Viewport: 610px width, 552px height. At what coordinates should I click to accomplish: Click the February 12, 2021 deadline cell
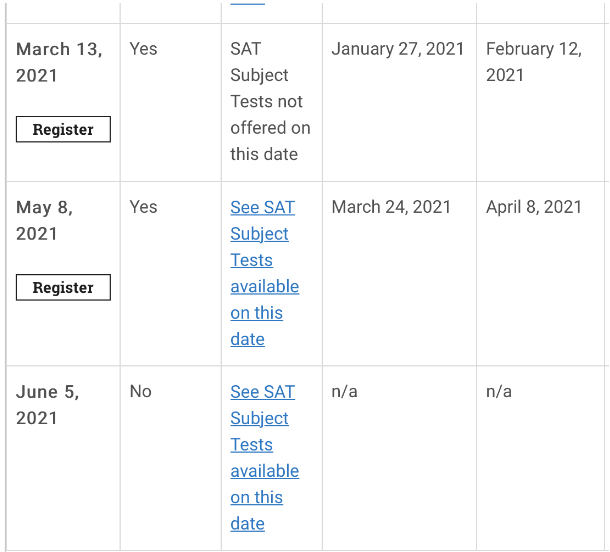click(x=534, y=62)
